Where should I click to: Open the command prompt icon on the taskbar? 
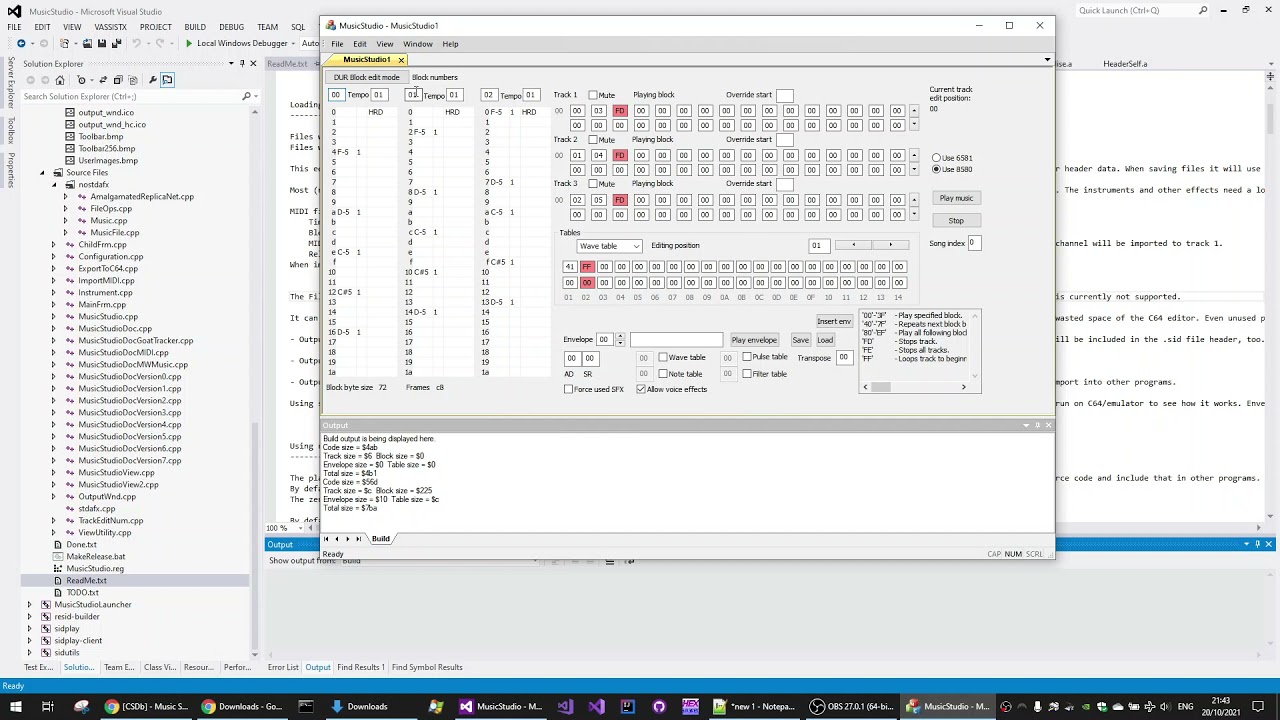[x=305, y=706]
